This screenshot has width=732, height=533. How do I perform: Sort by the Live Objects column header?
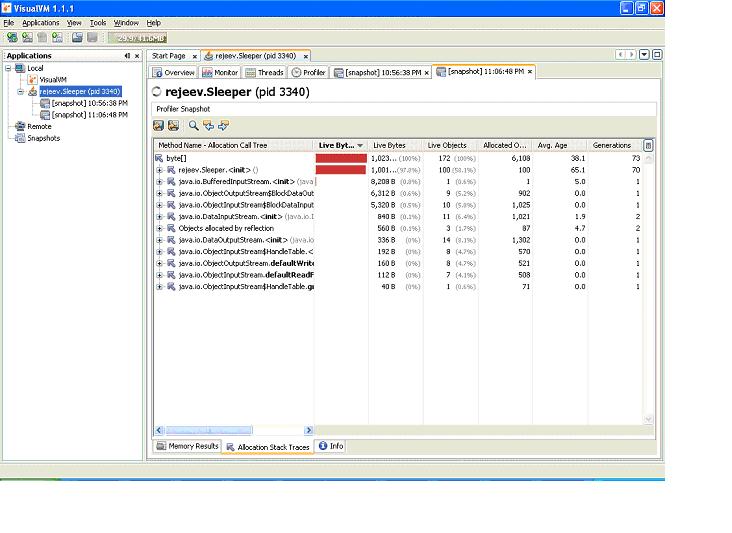coord(450,145)
